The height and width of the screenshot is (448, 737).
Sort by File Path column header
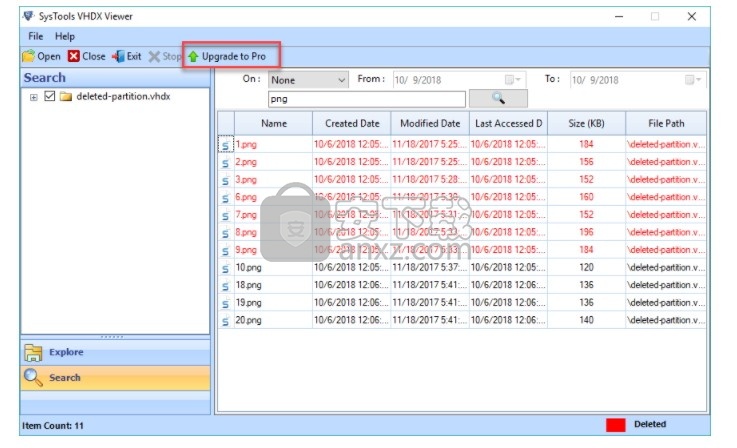[666, 124]
